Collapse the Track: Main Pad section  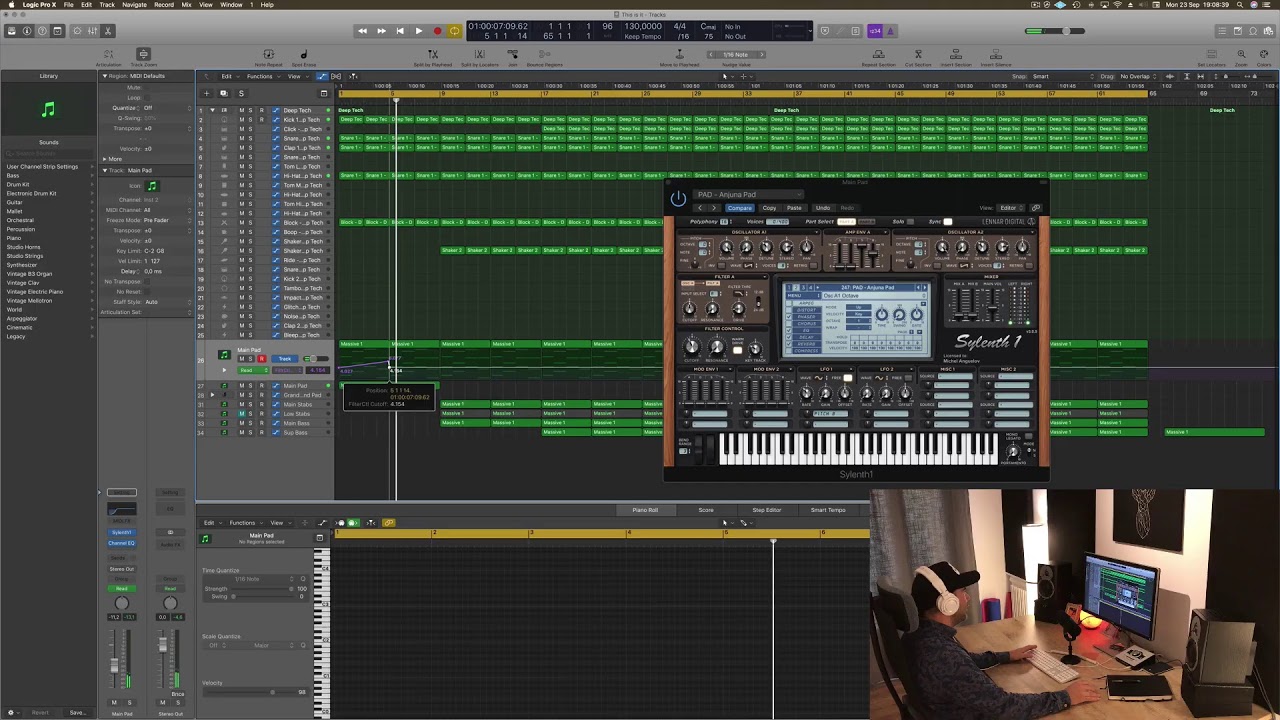click(x=104, y=171)
